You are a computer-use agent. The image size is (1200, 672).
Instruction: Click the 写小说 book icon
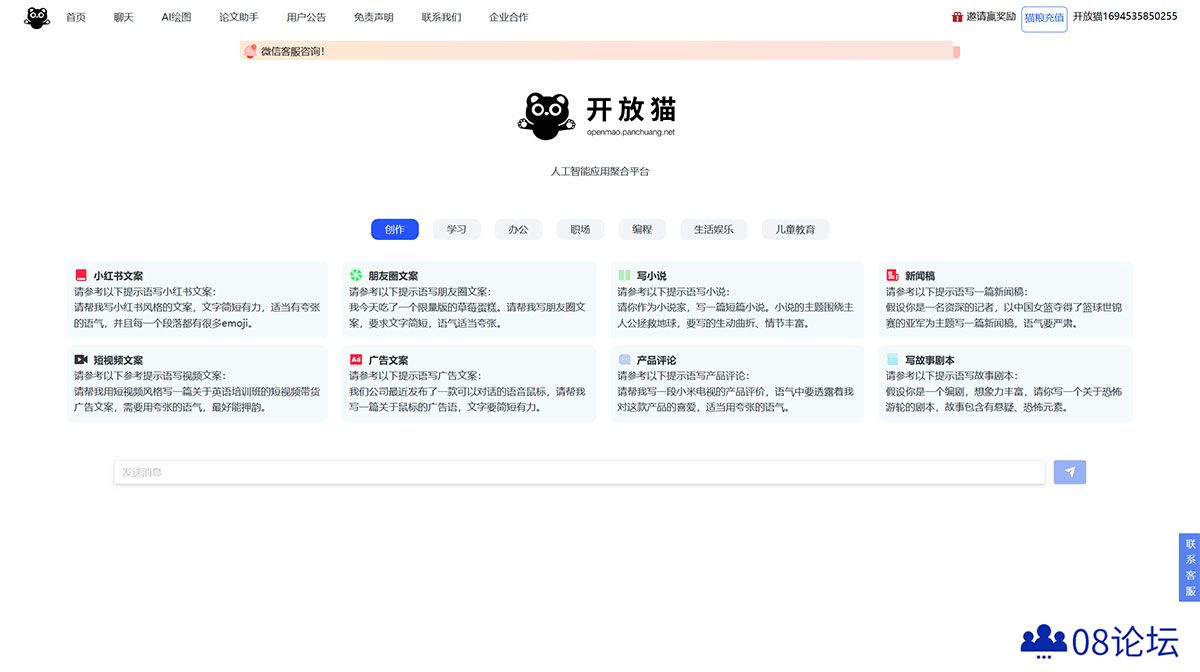point(624,275)
